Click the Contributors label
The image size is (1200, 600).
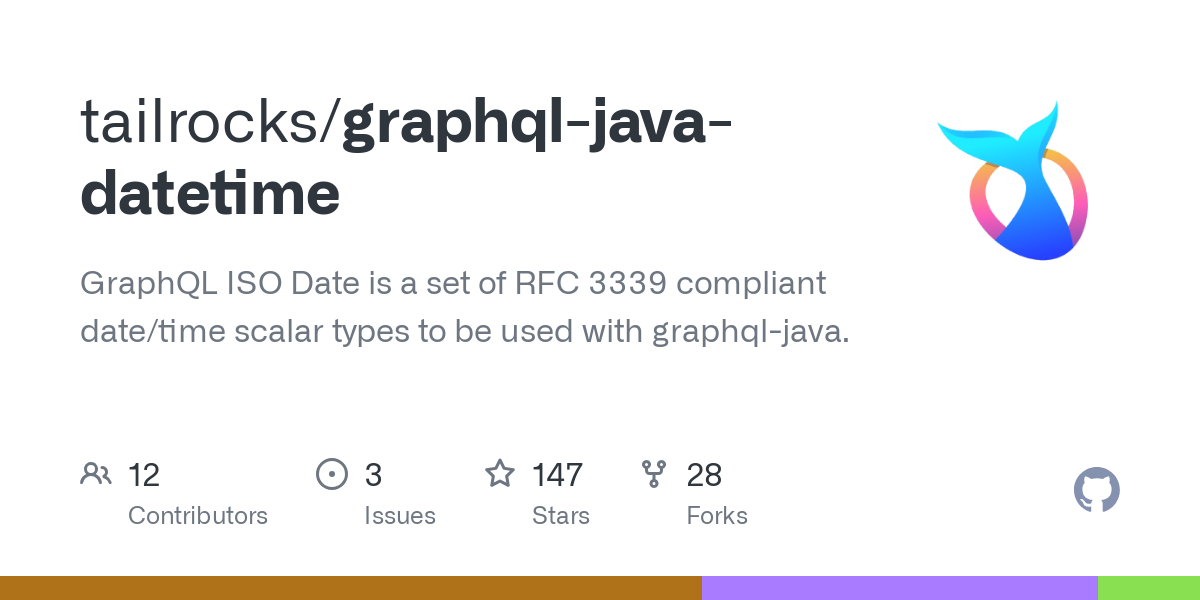(x=198, y=516)
